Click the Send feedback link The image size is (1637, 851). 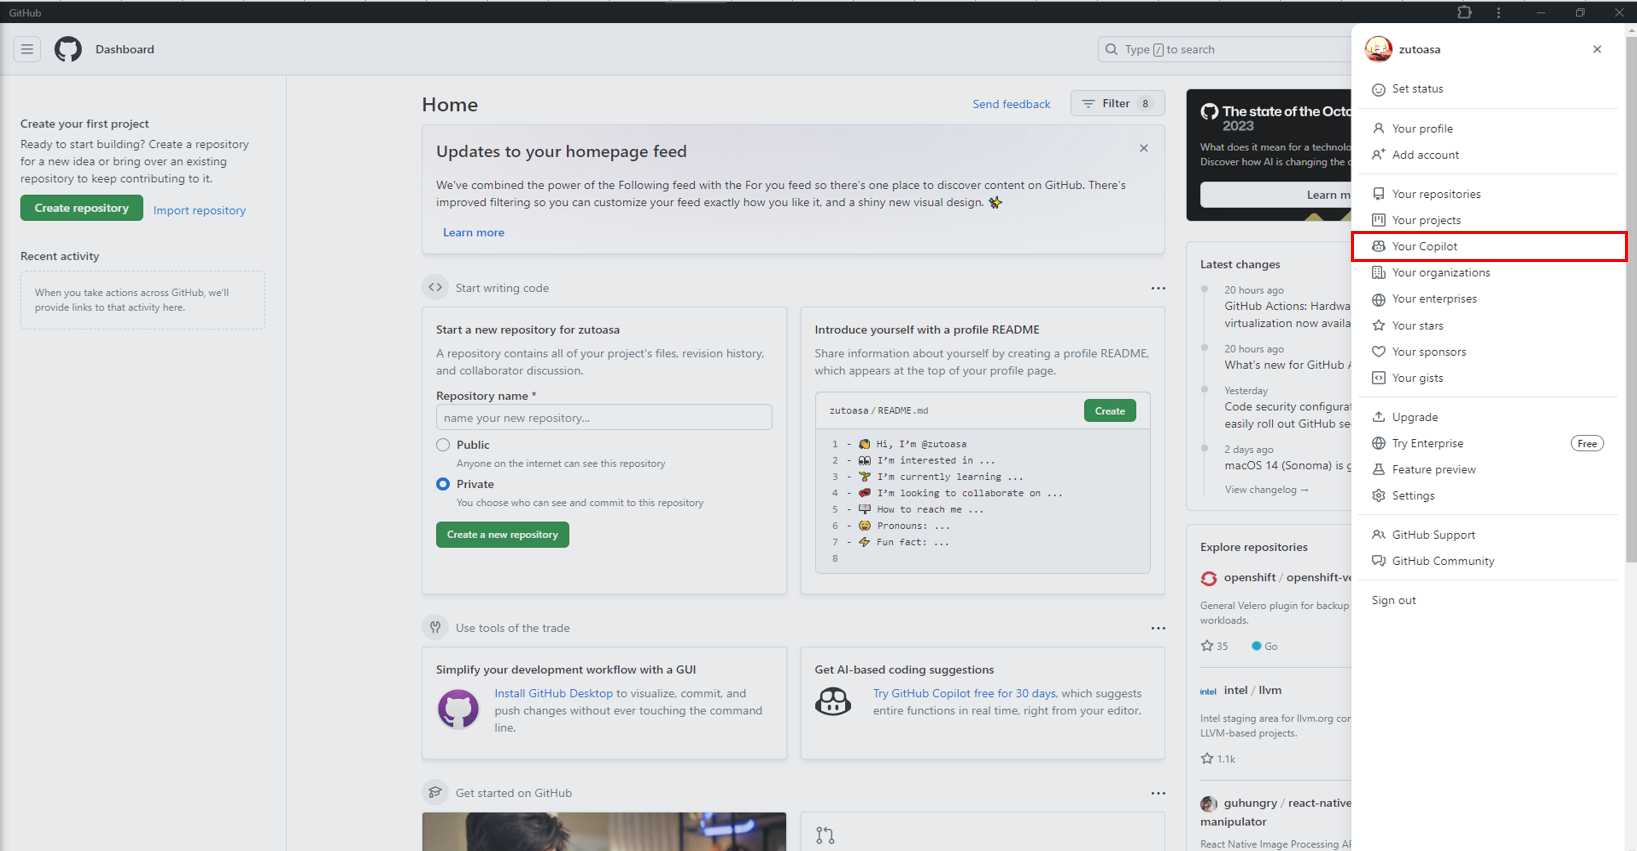[1011, 104]
